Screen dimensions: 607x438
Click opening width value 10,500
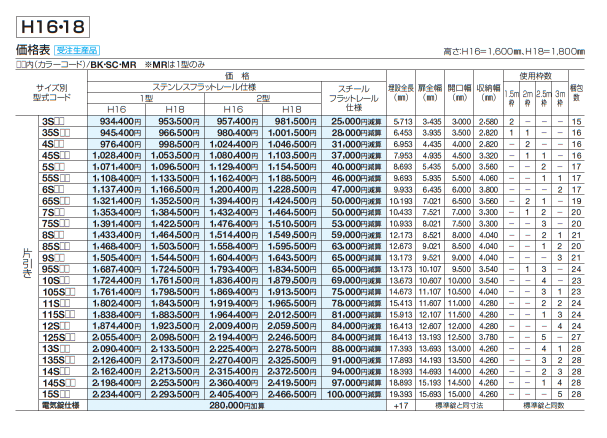pos(460,292)
